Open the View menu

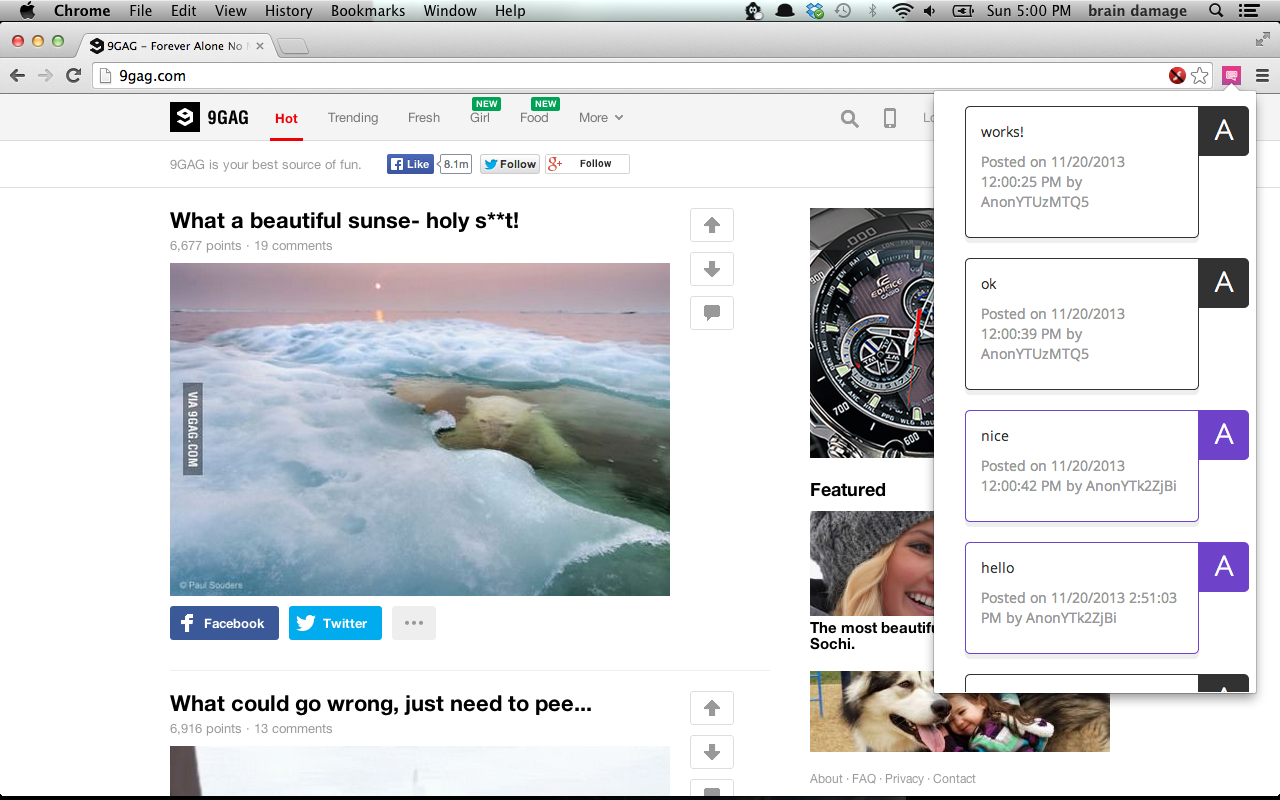click(231, 11)
